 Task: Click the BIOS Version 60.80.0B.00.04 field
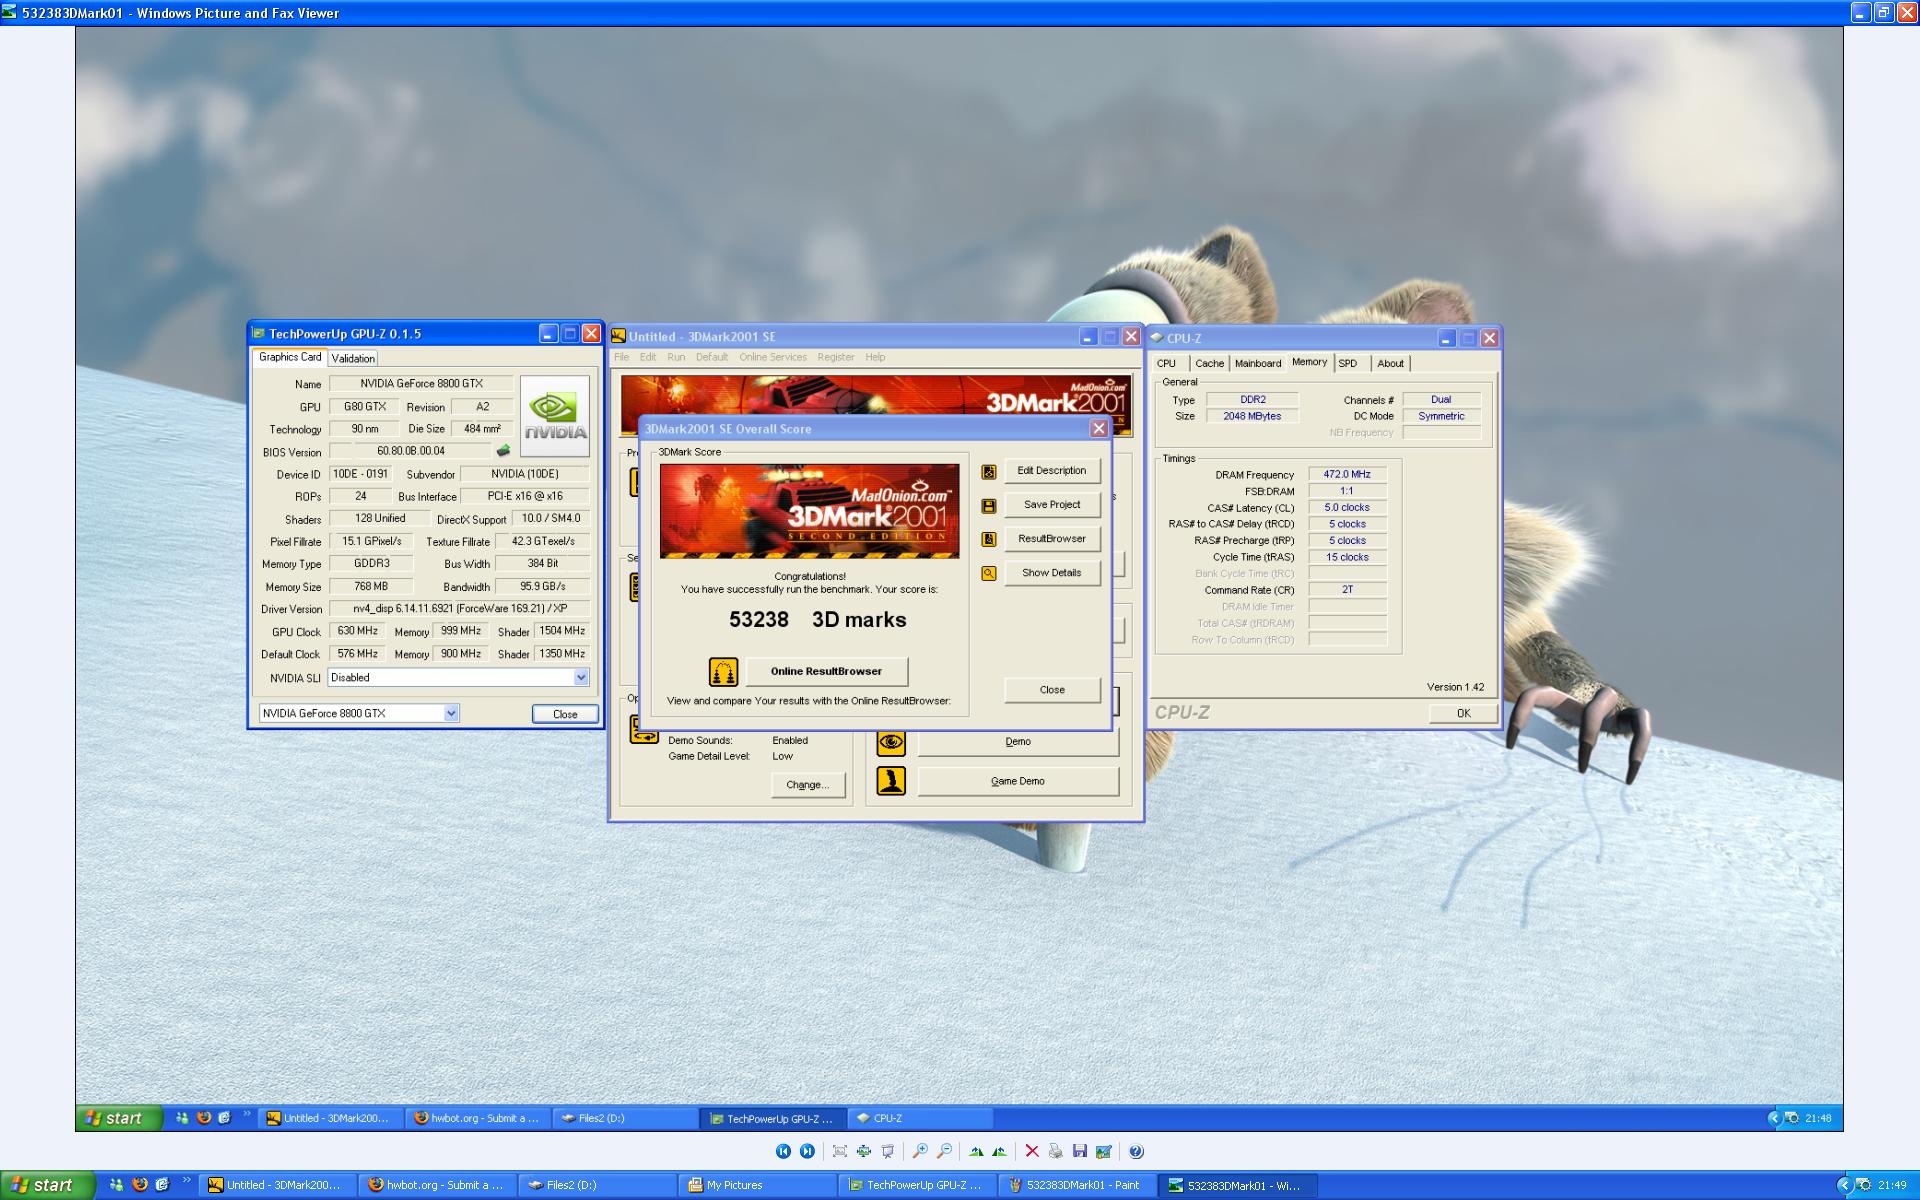(x=411, y=451)
